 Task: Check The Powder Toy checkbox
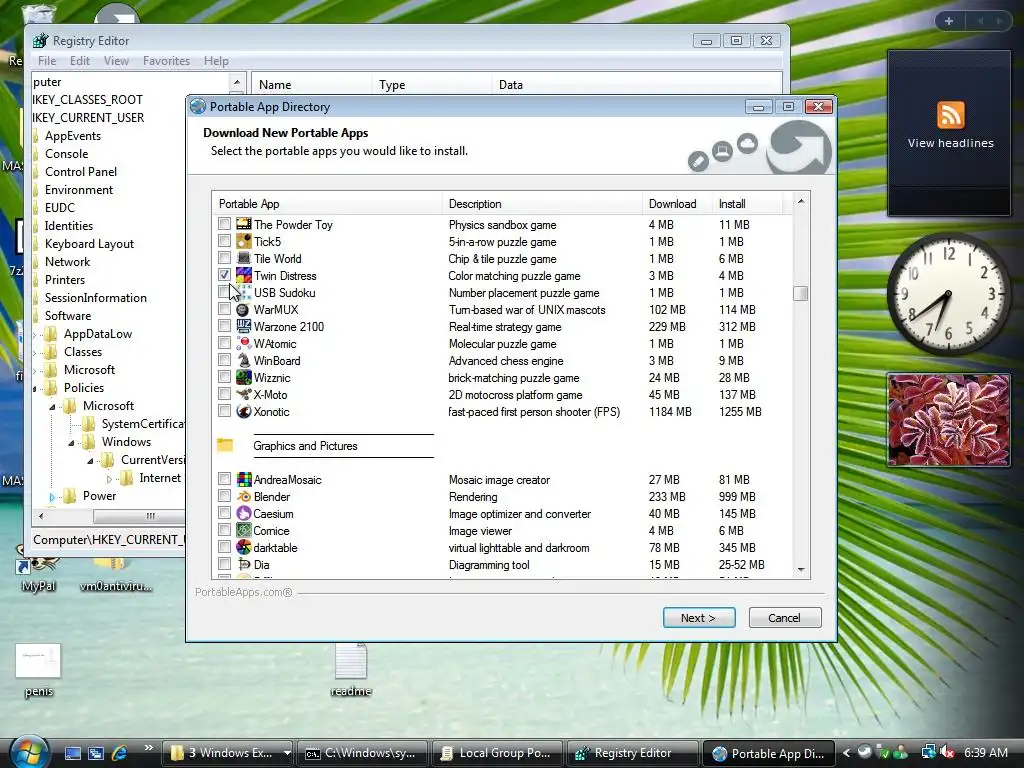pos(224,224)
